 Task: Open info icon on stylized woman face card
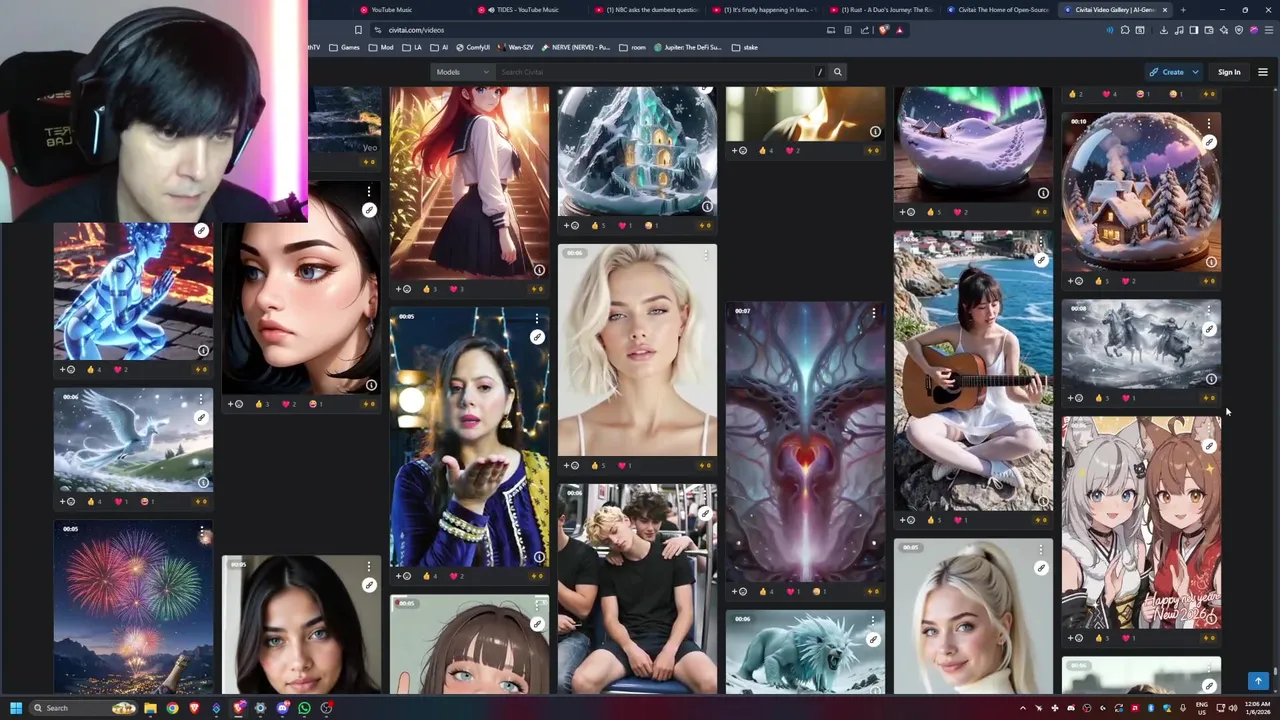tap(371, 385)
